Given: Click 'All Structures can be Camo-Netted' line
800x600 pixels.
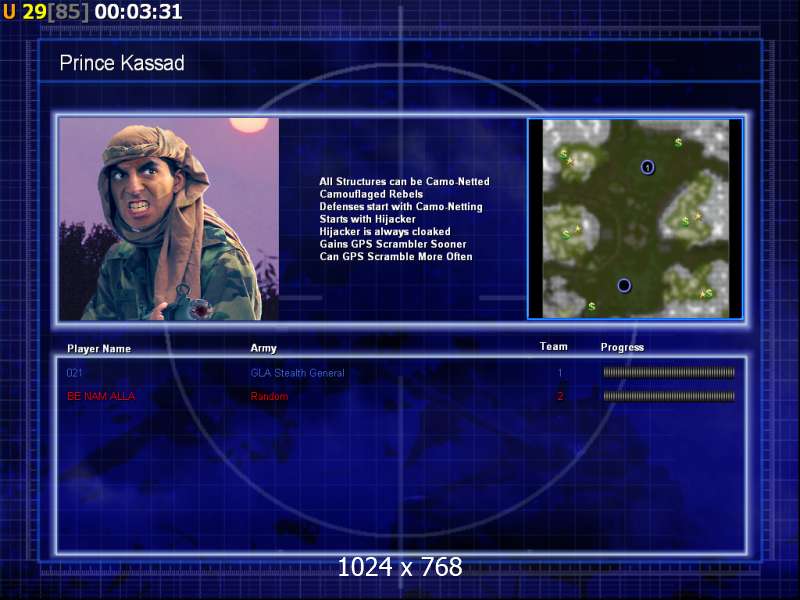Looking at the screenshot, I should point(404,182).
